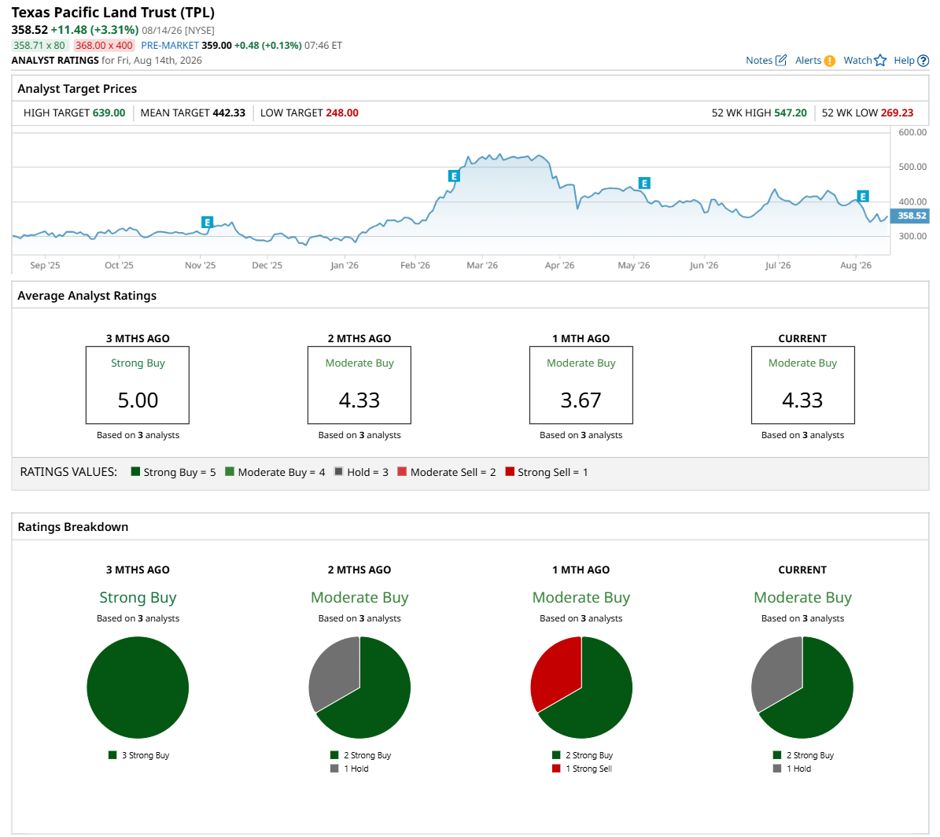Click the Strong Buy = 5 legend swatch
The width and height of the screenshot is (940, 837).
click(x=135, y=471)
